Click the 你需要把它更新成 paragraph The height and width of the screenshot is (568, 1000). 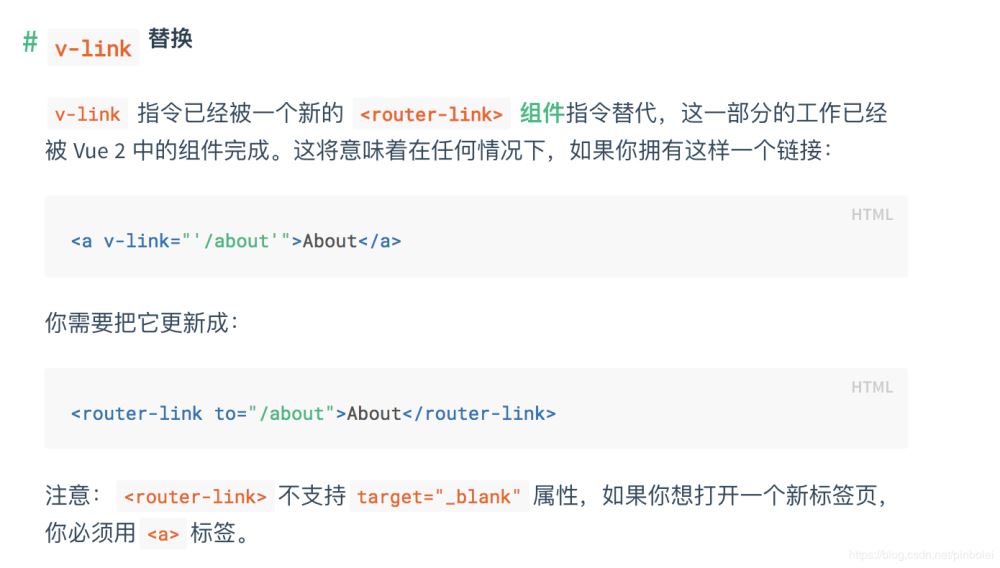pos(142,324)
